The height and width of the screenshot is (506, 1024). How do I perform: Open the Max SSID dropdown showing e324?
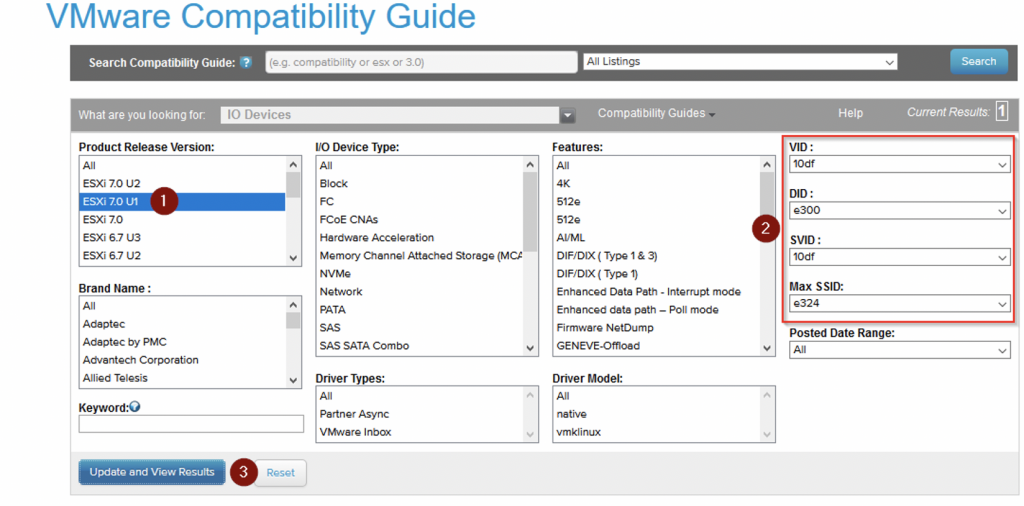(900, 304)
